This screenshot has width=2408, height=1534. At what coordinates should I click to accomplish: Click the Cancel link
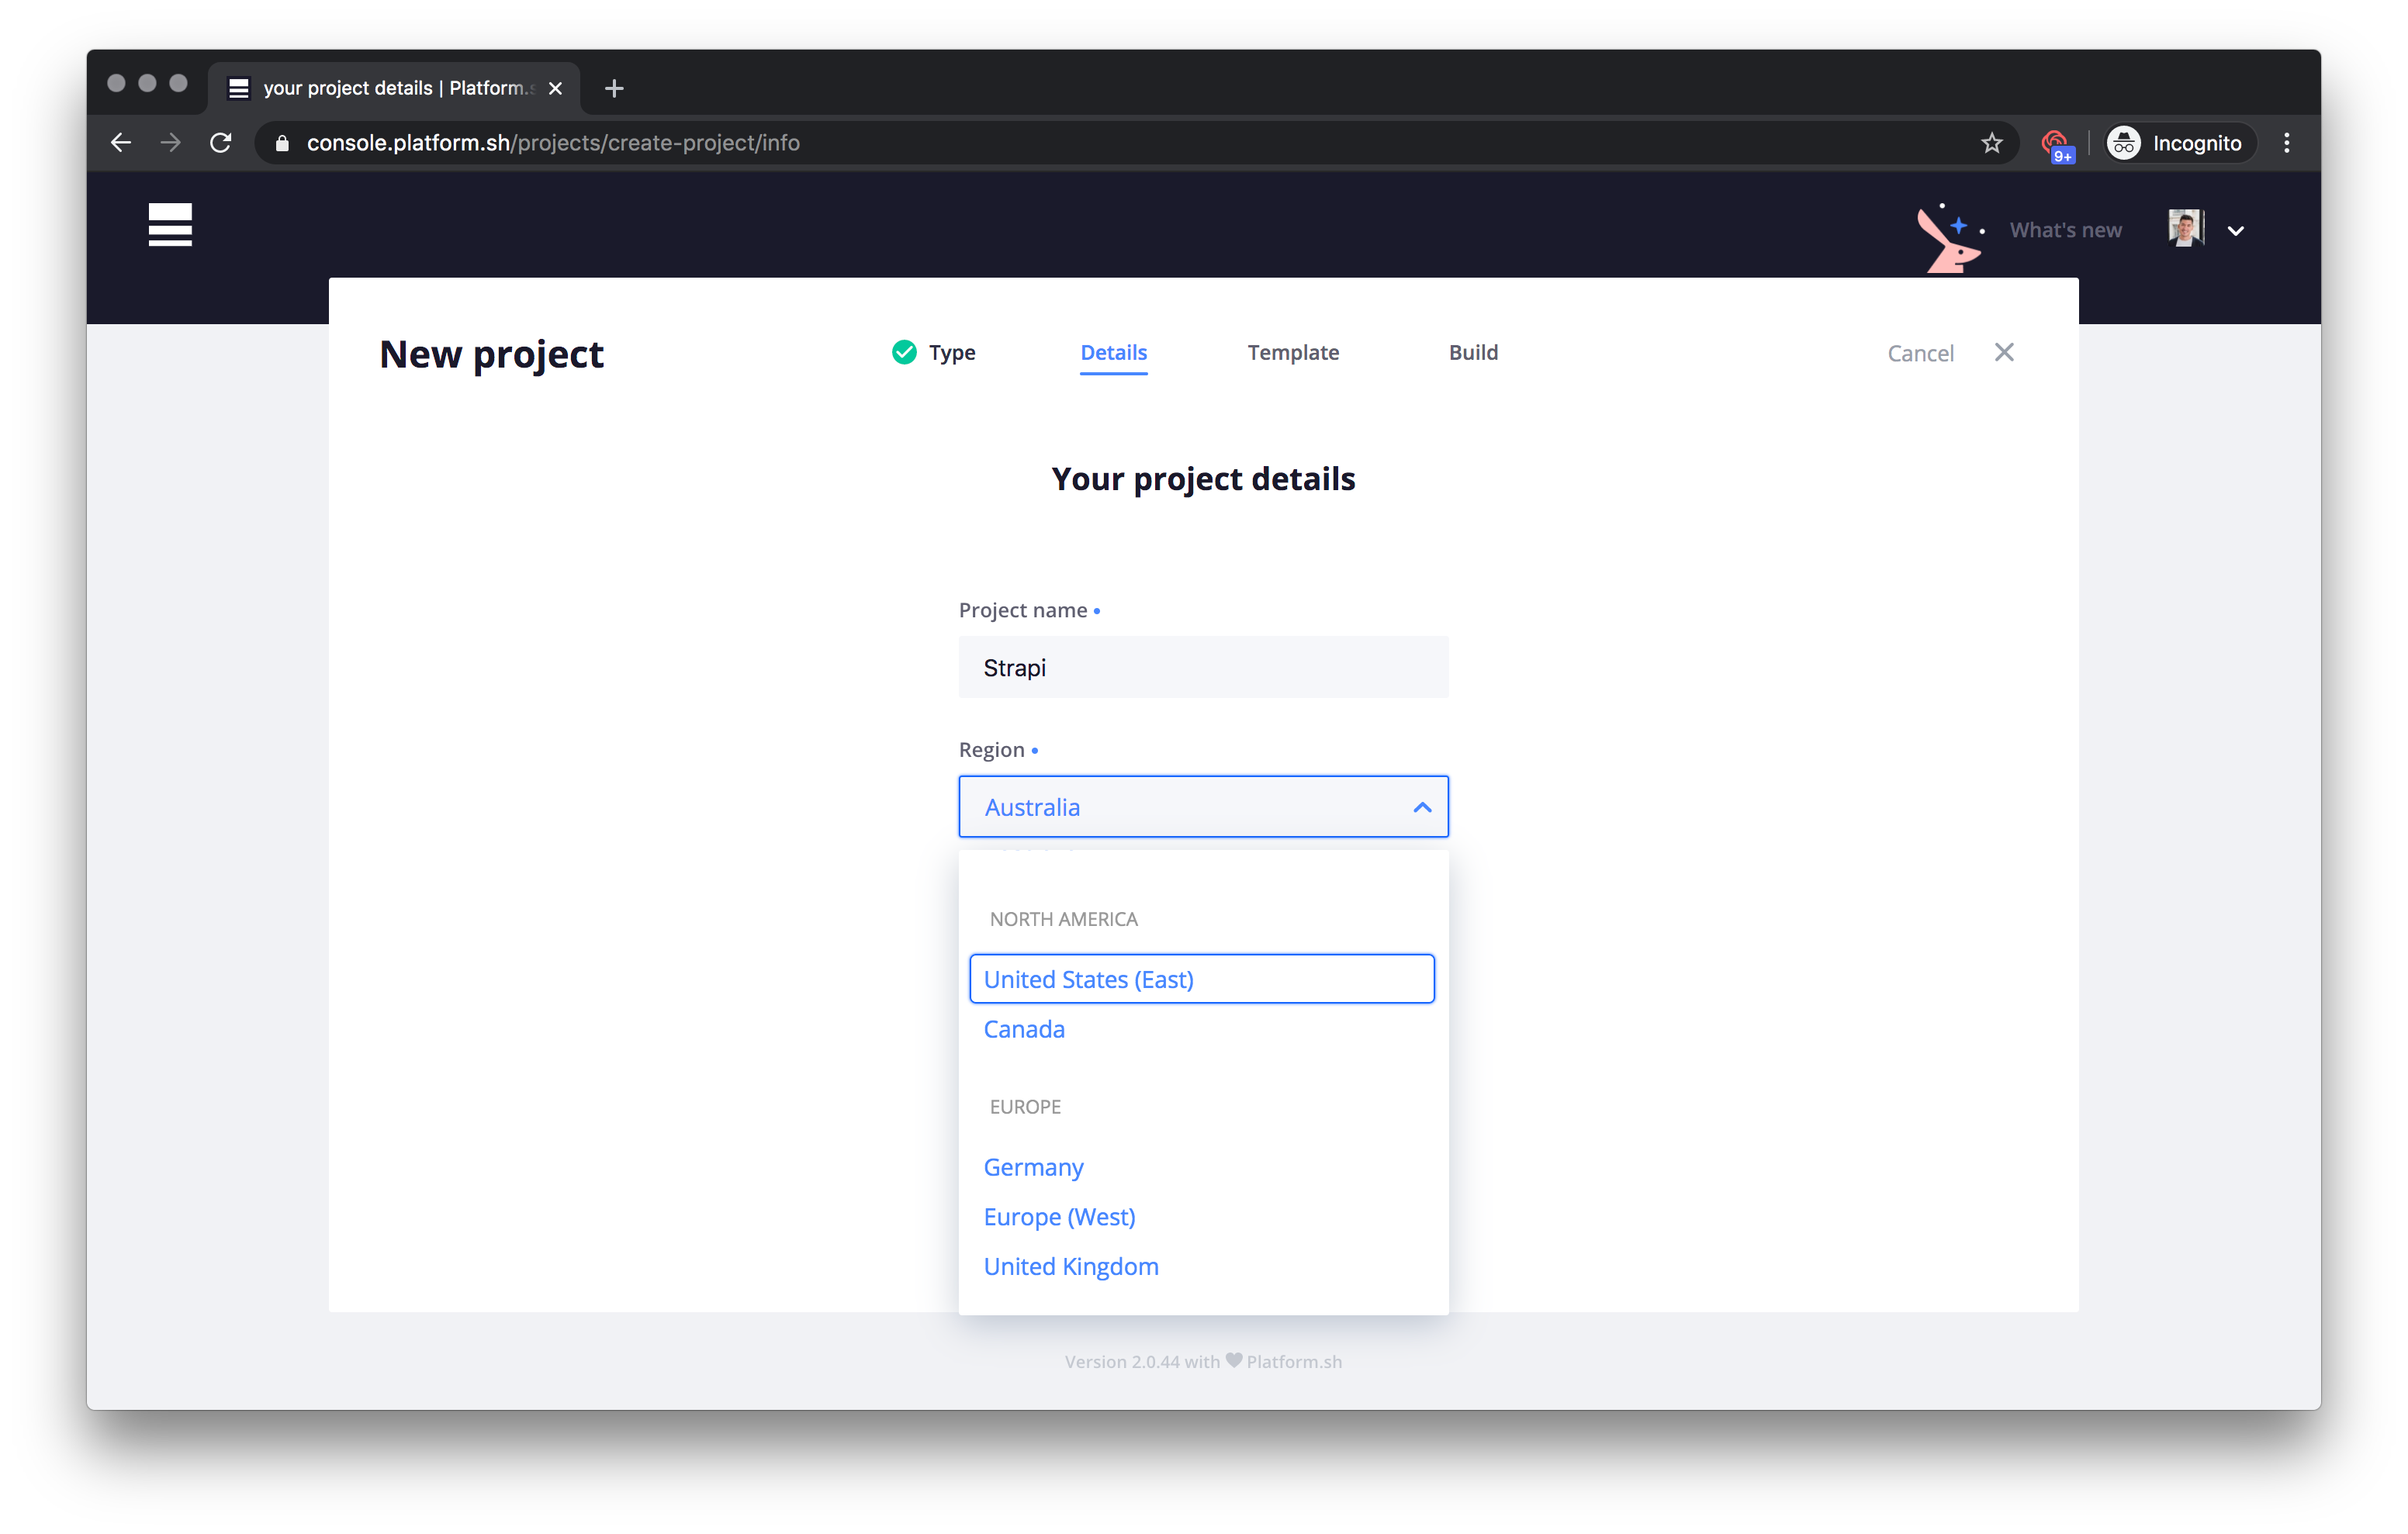1920,353
